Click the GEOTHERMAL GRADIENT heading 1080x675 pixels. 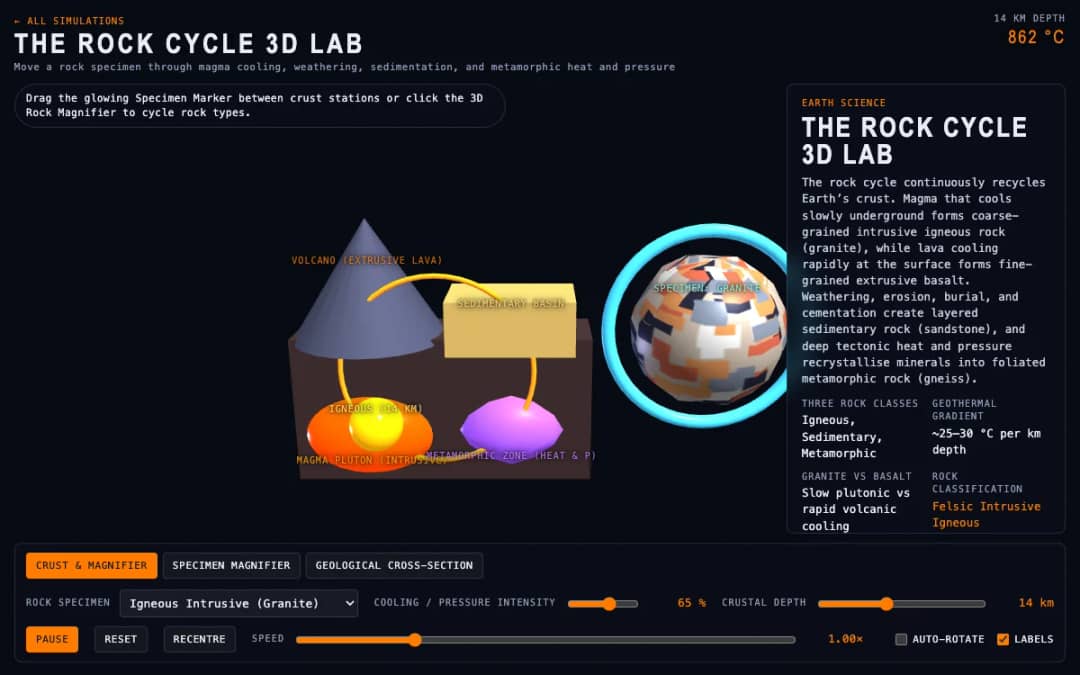pyautogui.click(x=964, y=410)
